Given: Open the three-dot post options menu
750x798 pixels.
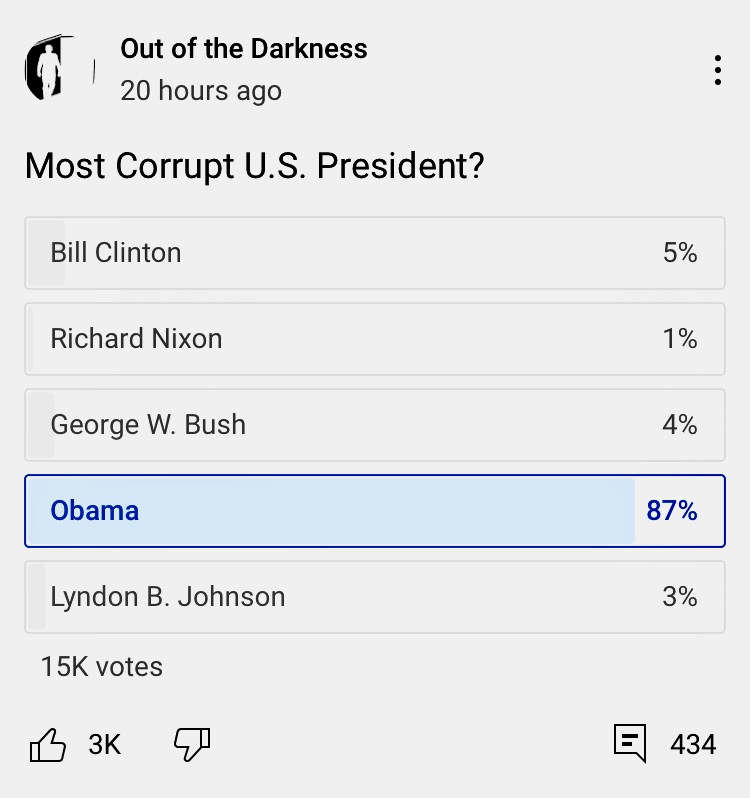Looking at the screenshot, I should click(x=717, y=70).
